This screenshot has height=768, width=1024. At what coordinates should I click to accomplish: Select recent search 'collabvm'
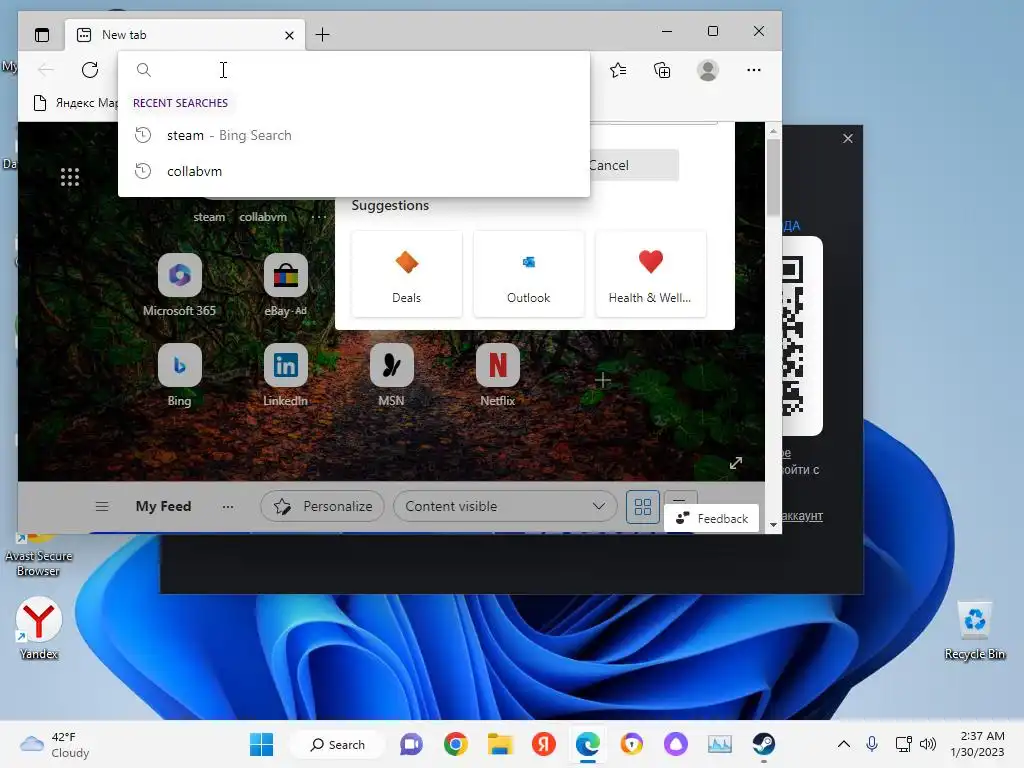click(353, 171)
